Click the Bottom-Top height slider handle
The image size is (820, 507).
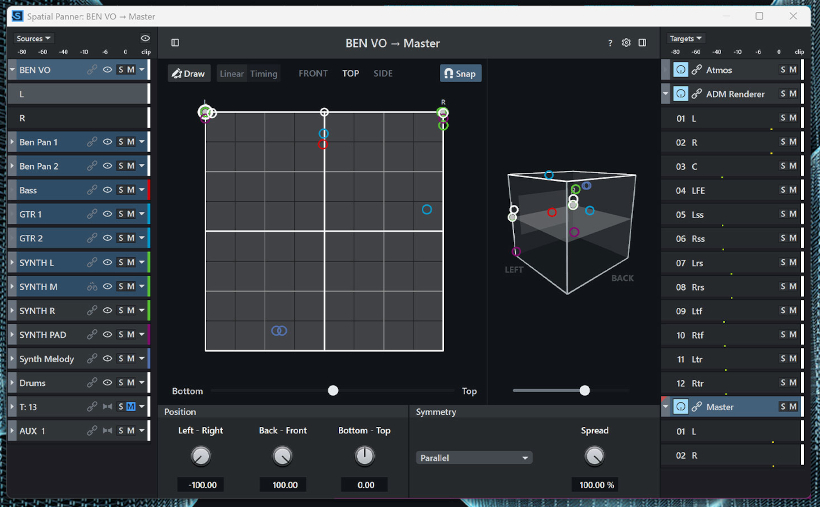[333, 390]
